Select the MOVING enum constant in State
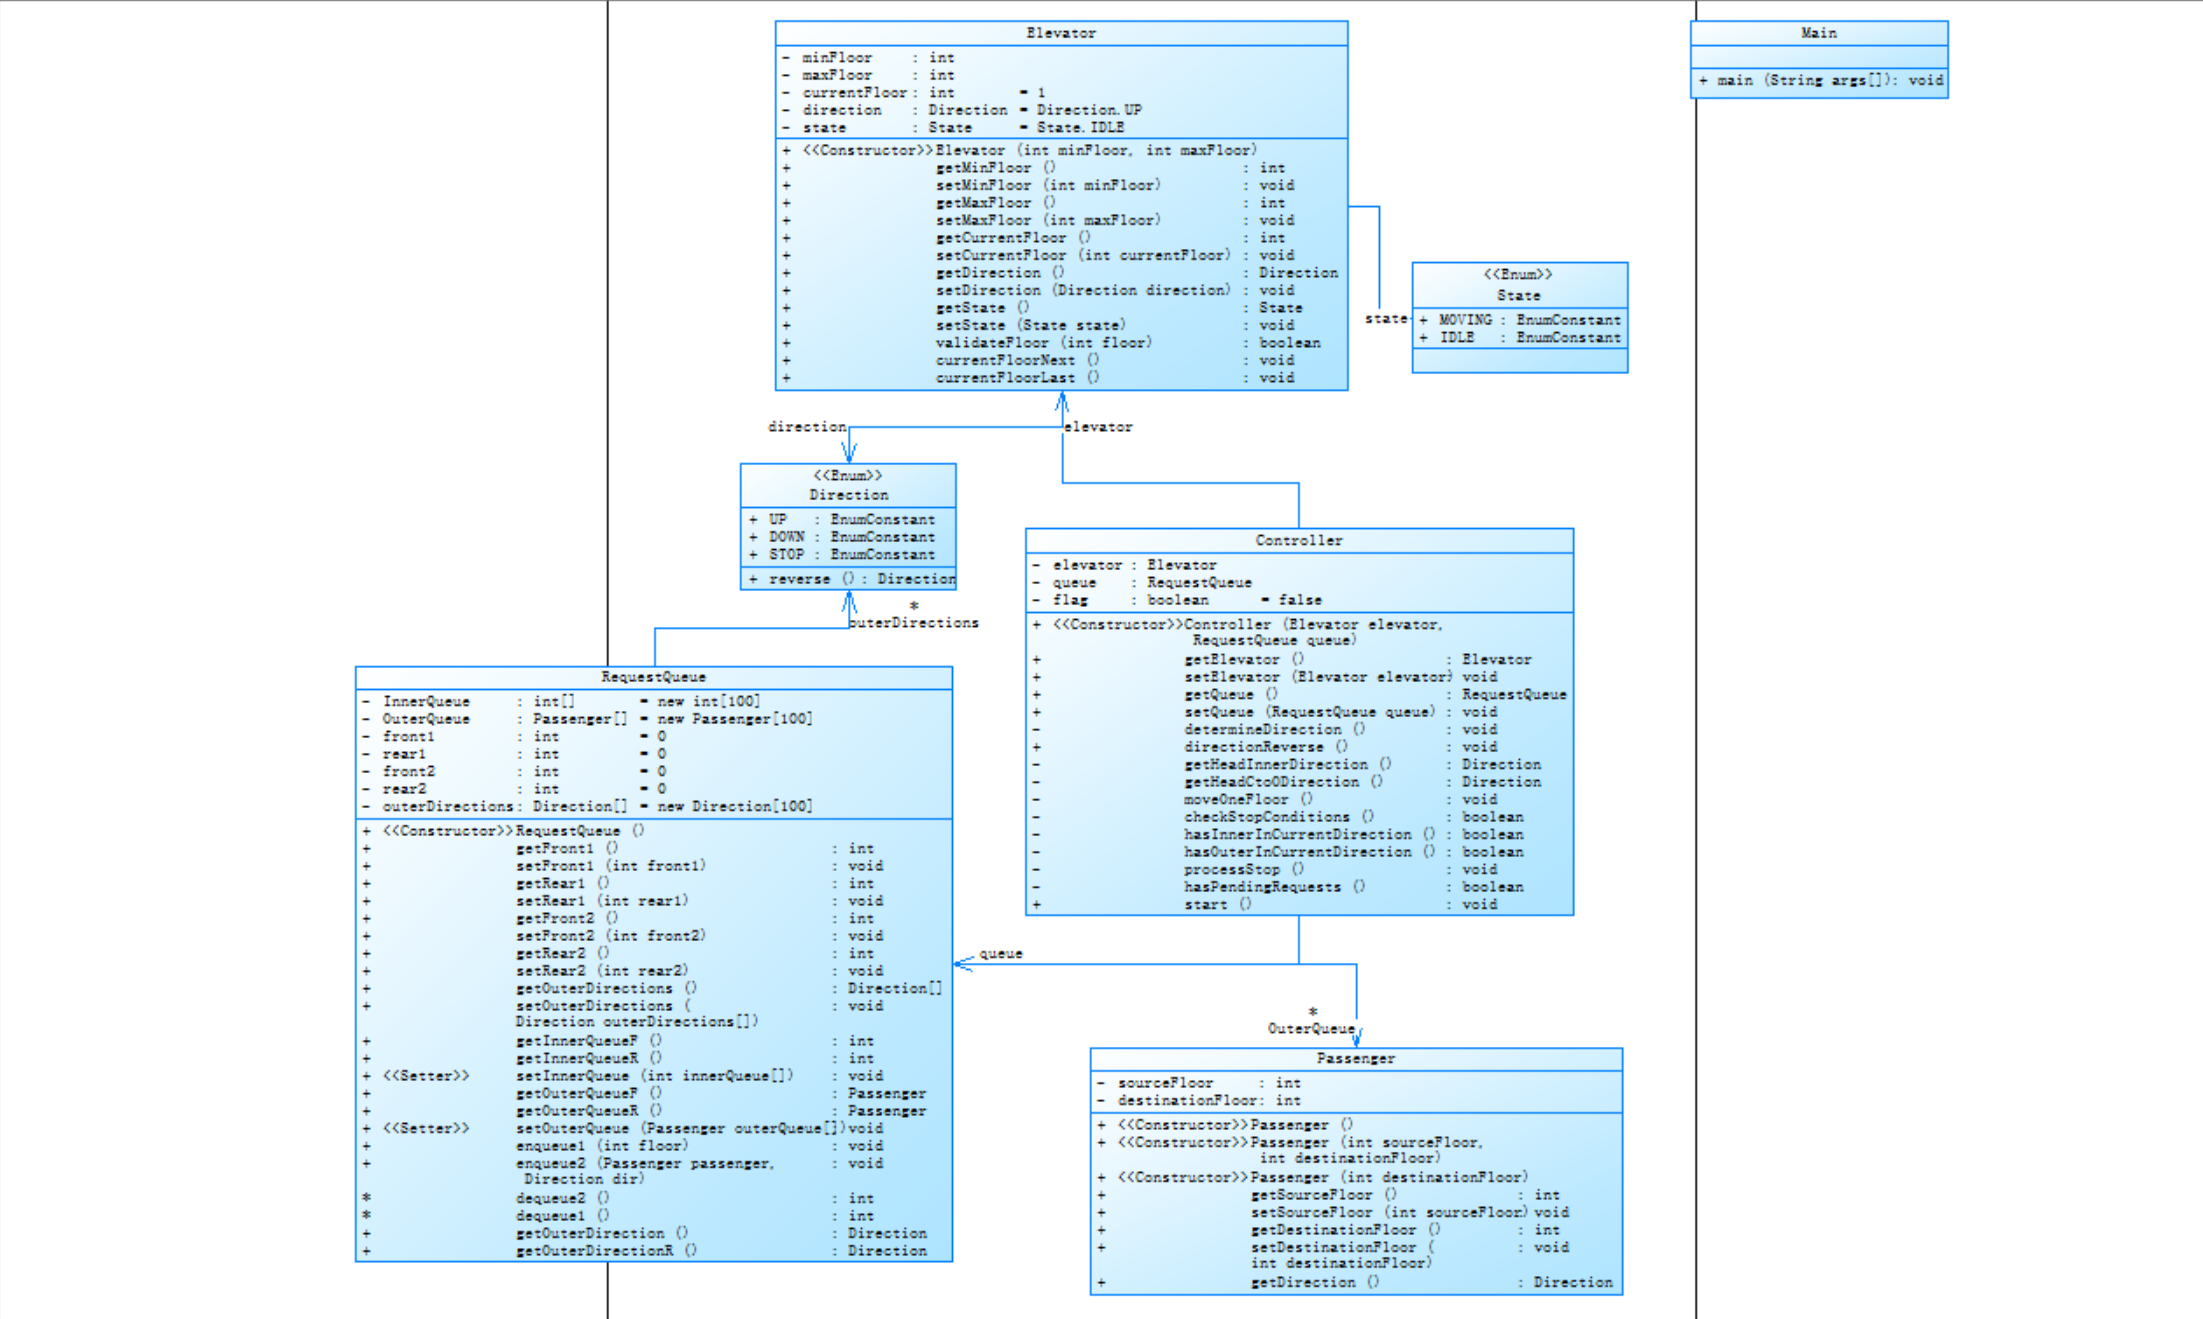Screen dimensions: 2203x1319 pyautogui.click(x=1465, y=320)
